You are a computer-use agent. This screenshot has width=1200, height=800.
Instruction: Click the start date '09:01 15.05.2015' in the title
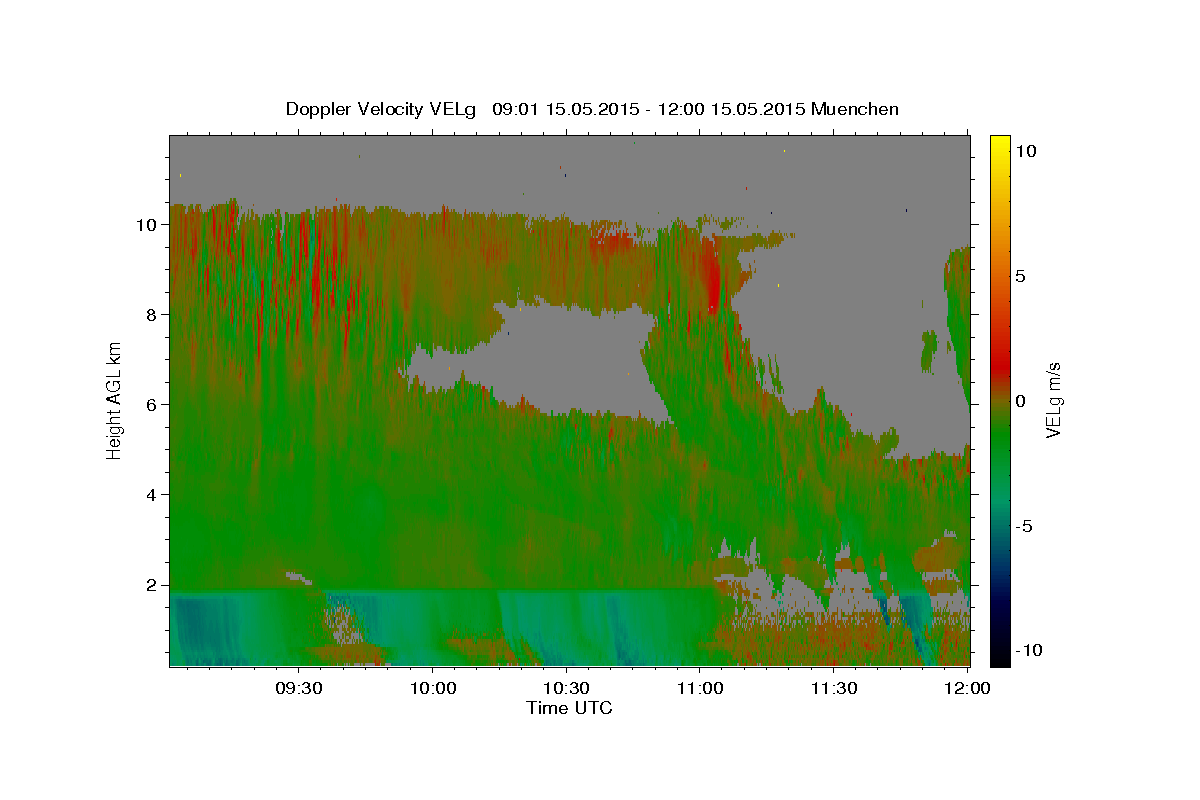coord(565,109)
